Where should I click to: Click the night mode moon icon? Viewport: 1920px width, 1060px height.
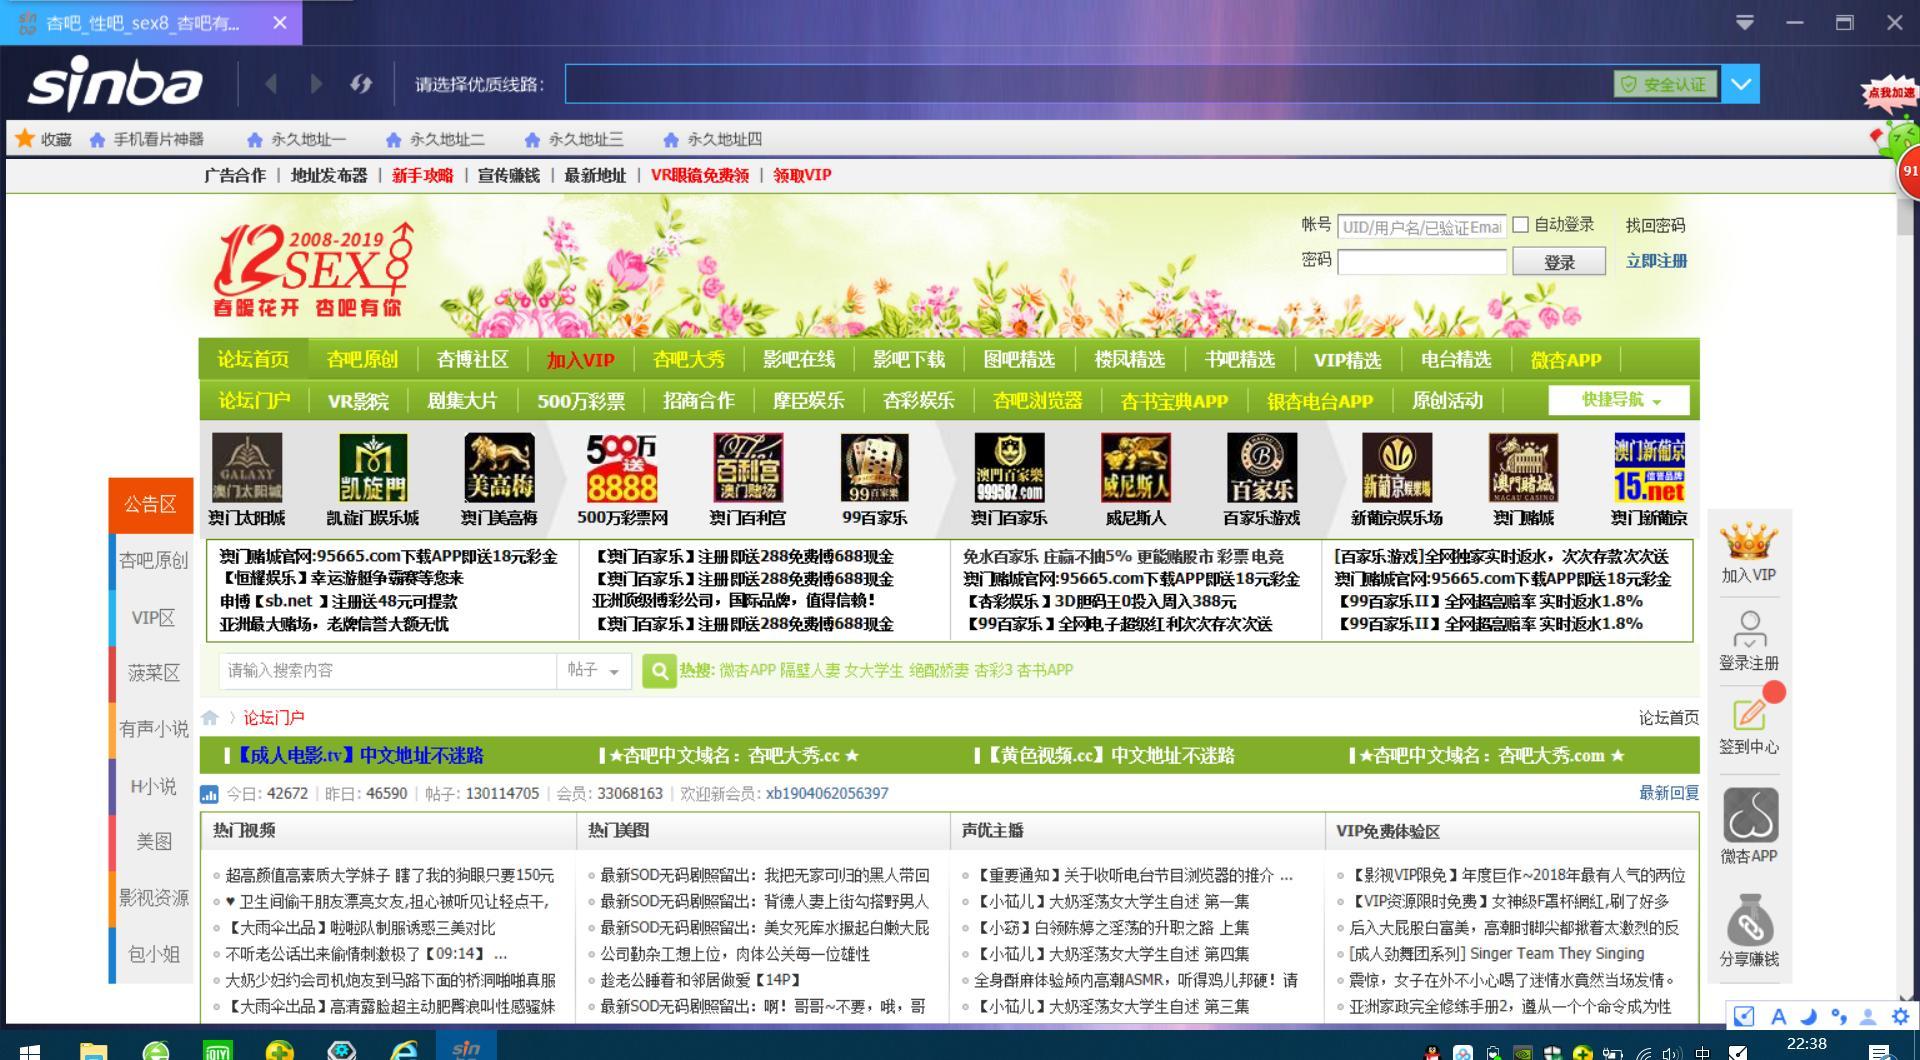click(1808, 1017)
